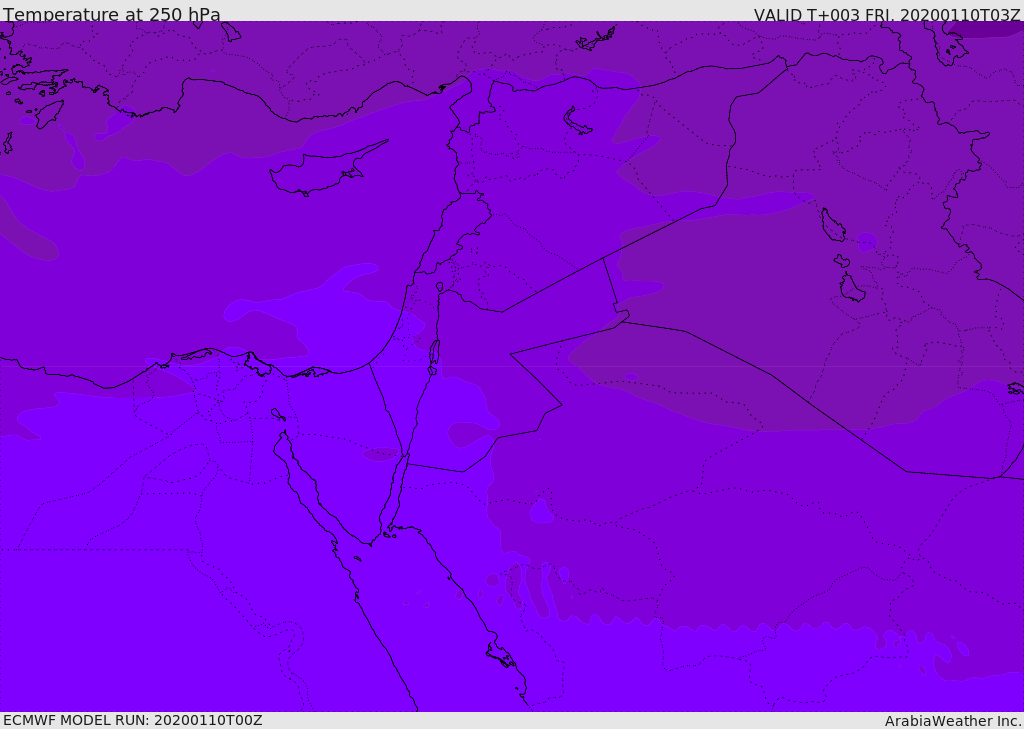This screenshot has width=1024, height=729.
Task: Click Lake Assad in northern Syria
Action: coord(578,121)
